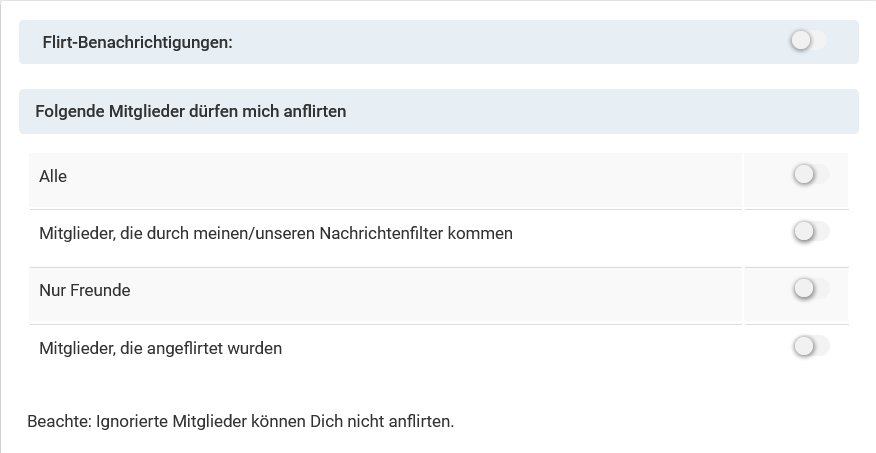
Task: Toggle the Nachrichtenfilter members switch
Action: click(x=810, y=232)
